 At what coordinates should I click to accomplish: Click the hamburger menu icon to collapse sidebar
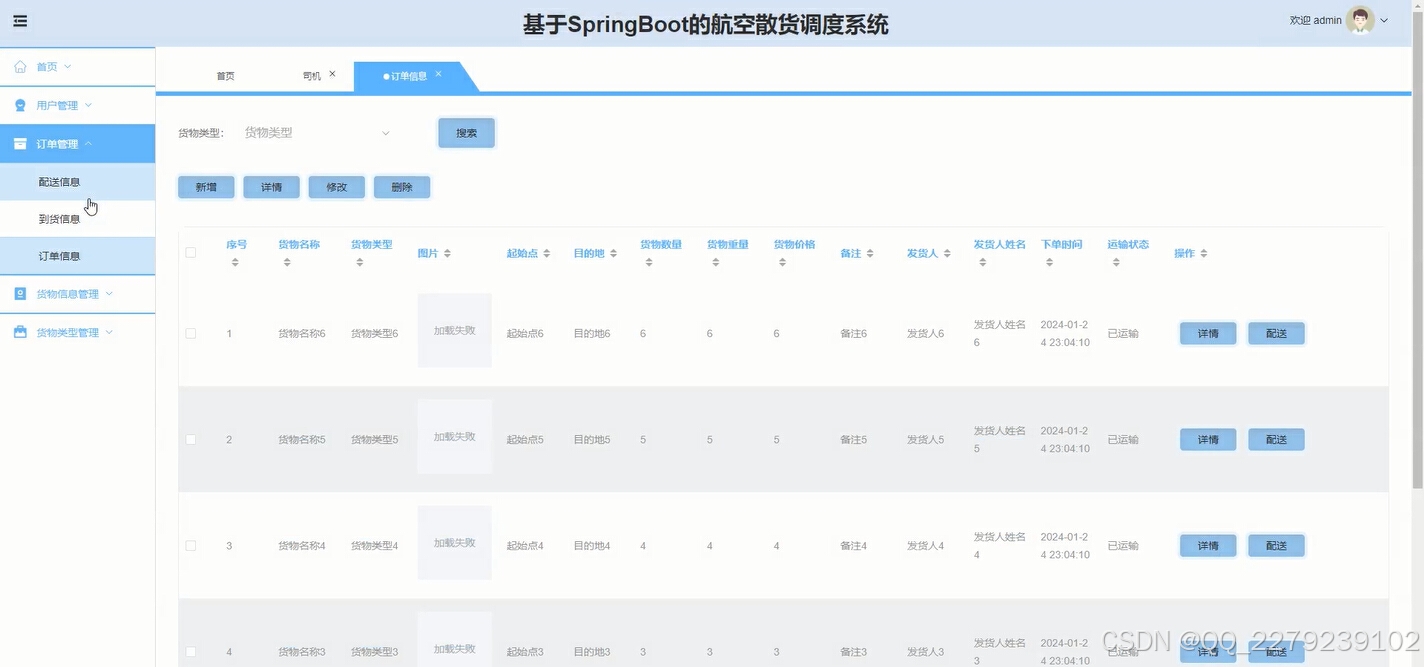pyautogui.click(x=20, y=20)
